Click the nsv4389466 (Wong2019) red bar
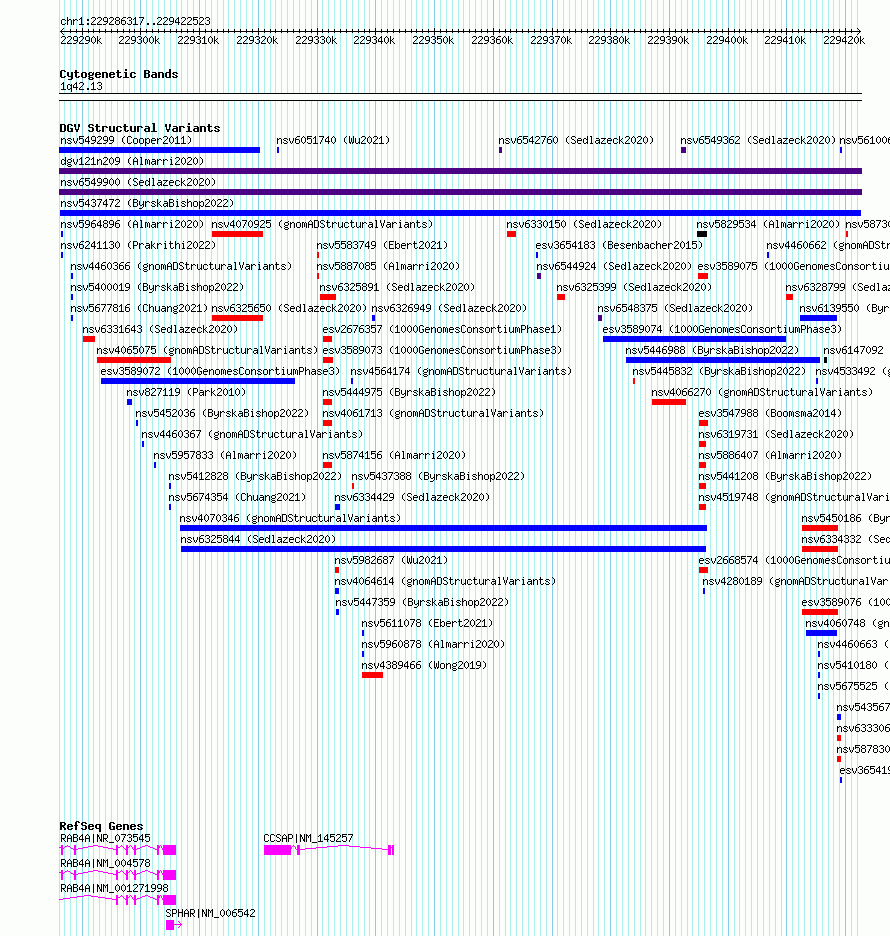Screen dimensions: 890x936 tap(372, 675)
